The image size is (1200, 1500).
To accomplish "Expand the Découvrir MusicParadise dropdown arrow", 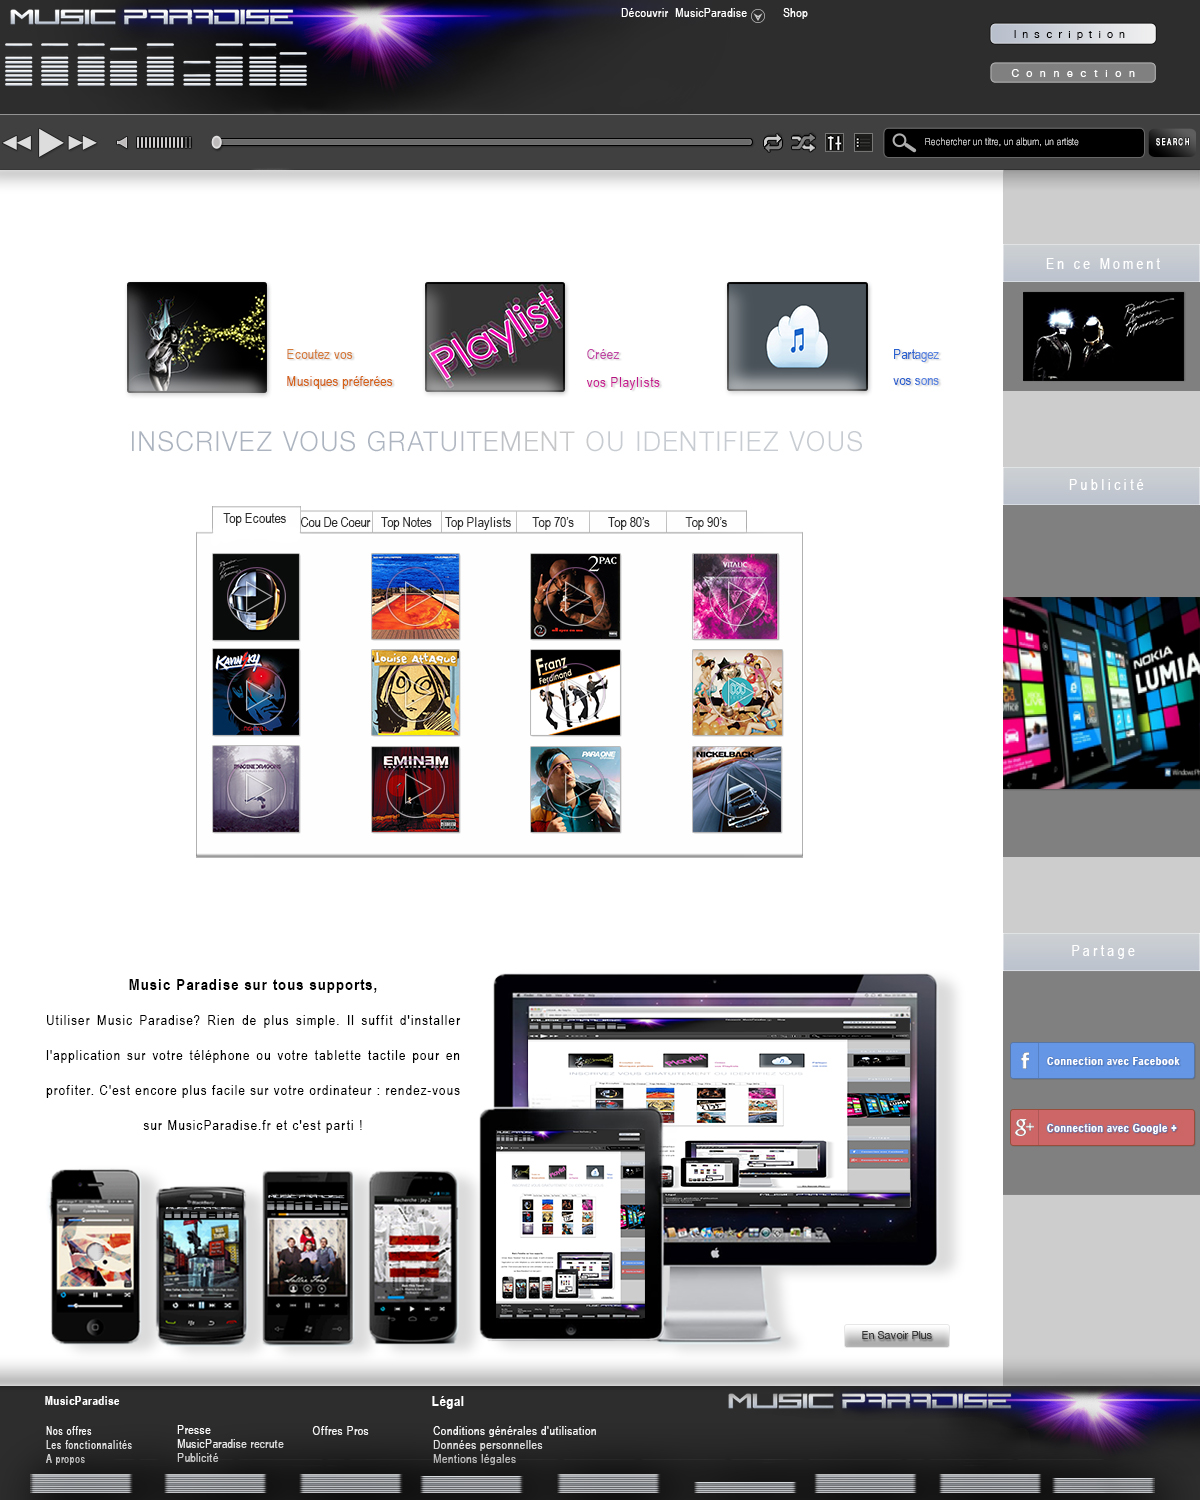I will pos(758,15).
